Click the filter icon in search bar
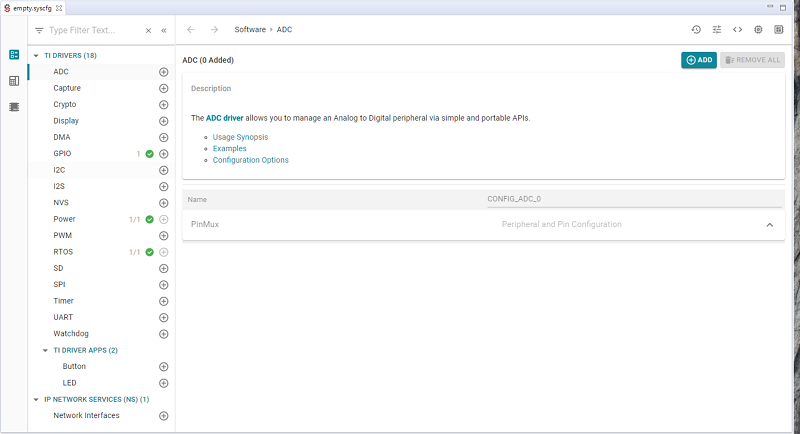The image size is (800, 434). pos(39,30)
